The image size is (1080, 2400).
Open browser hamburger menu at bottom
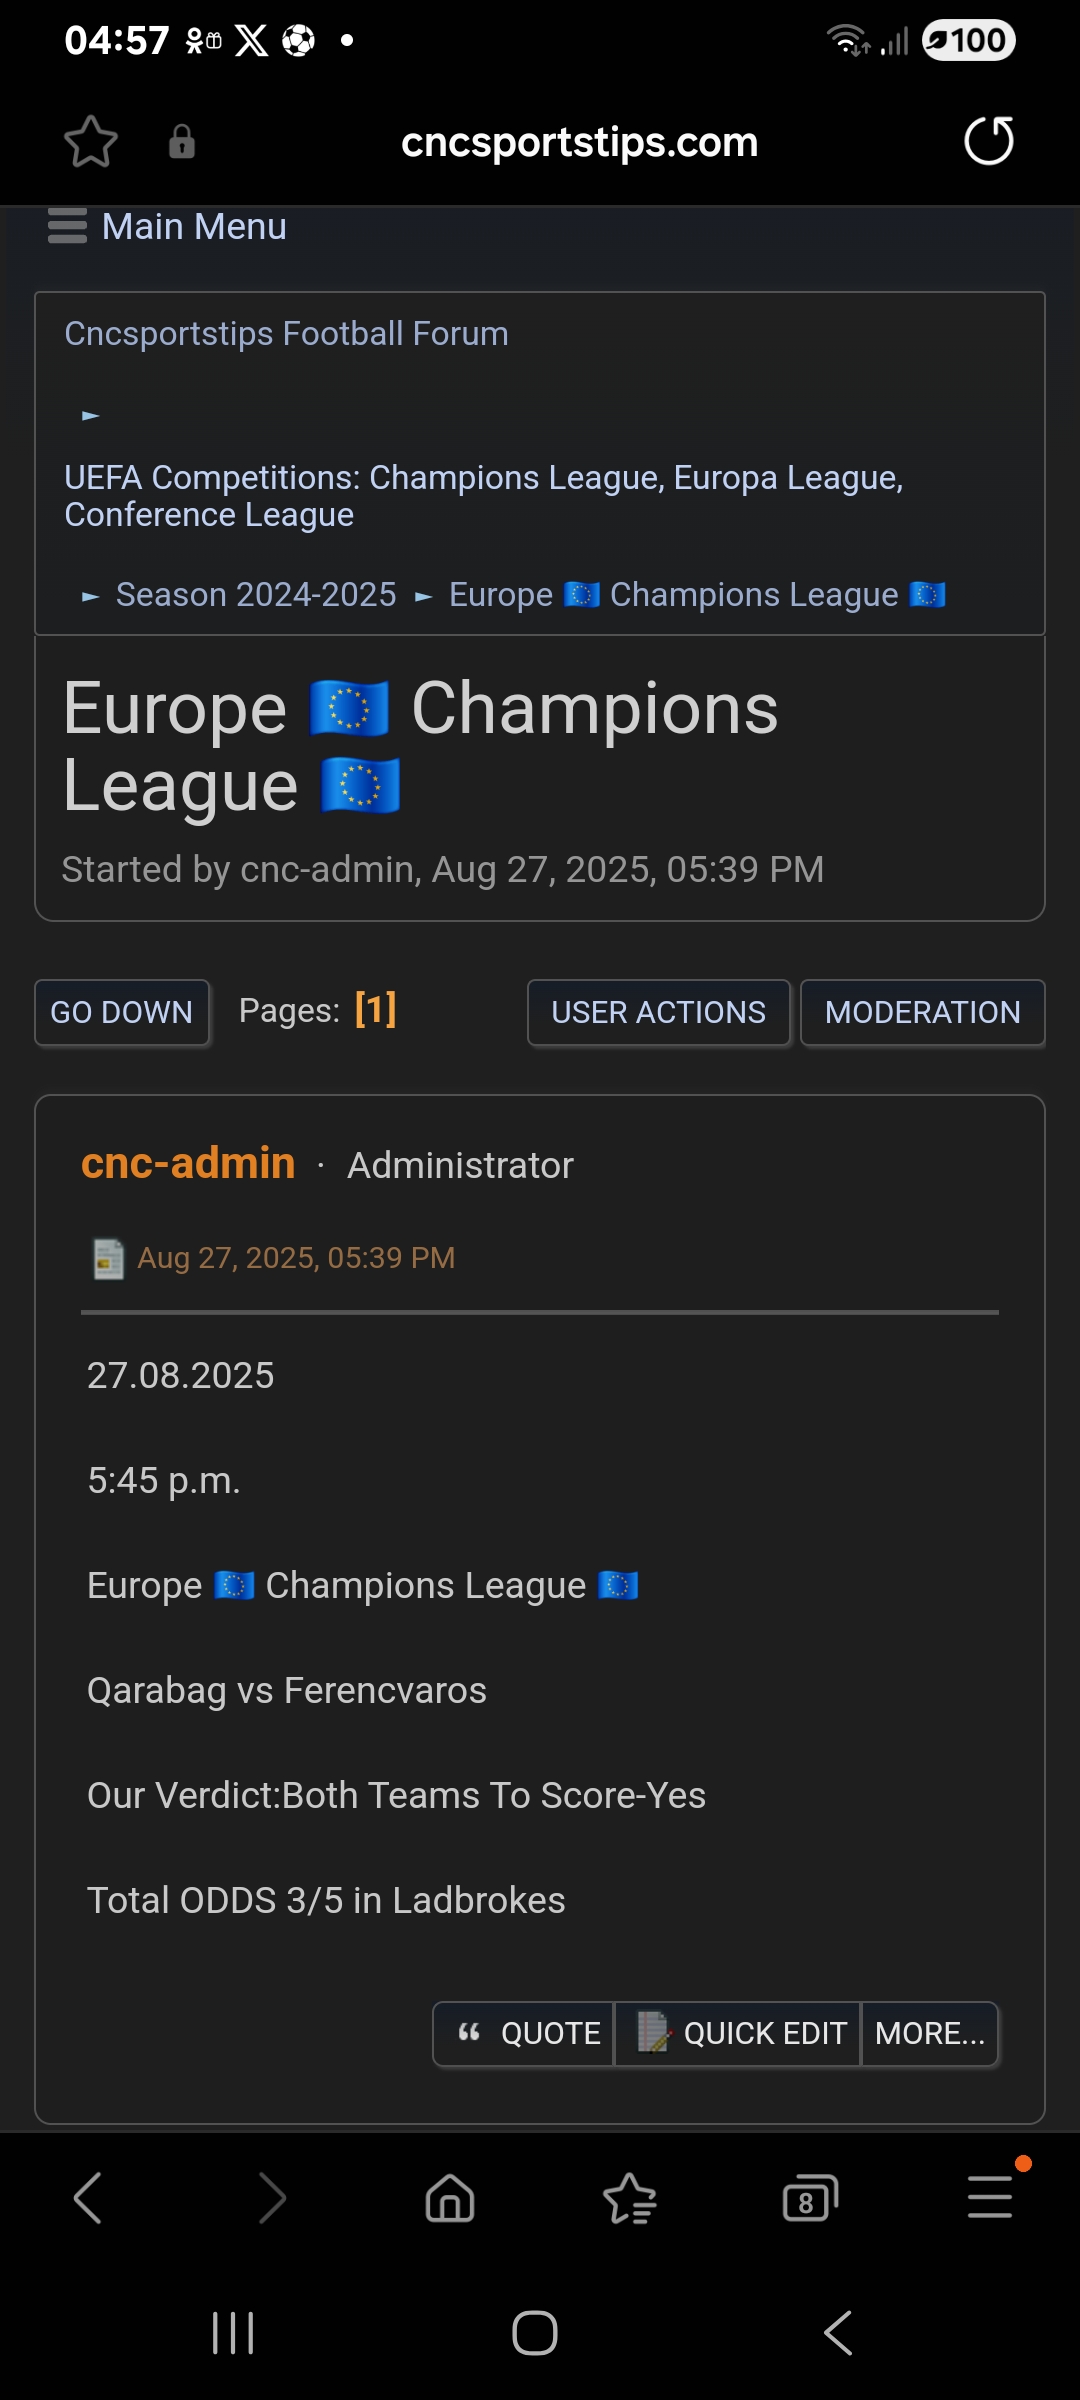tap(990, 2198)
